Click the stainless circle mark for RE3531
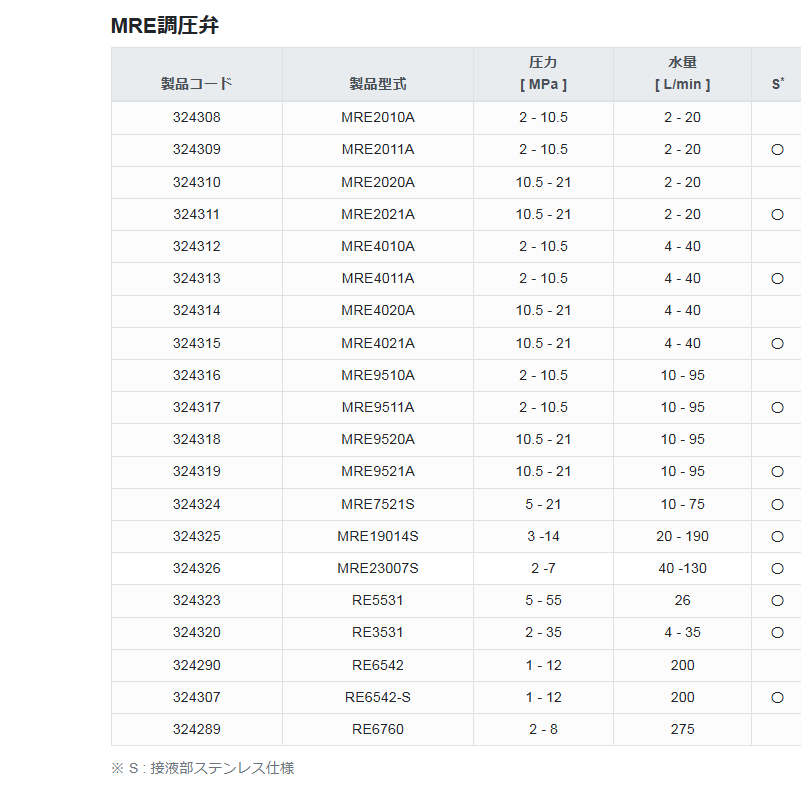The image size is (801, 802). tap(777, 633)
